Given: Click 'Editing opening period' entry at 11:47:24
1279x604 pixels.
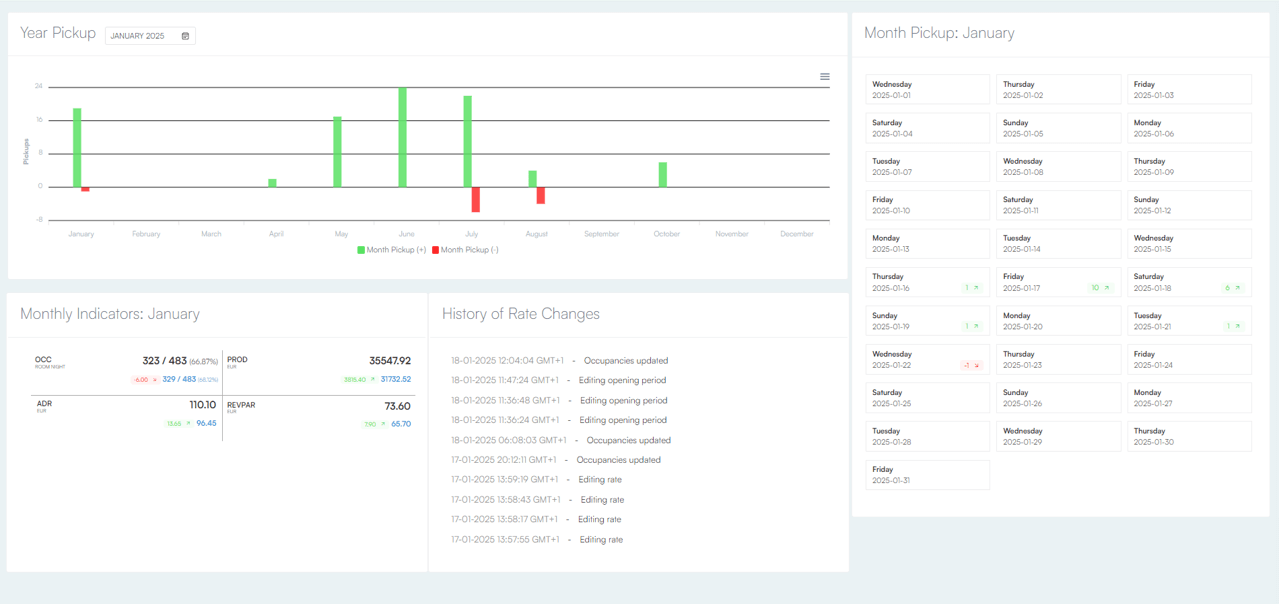Looking at the screenshot, I should click(x=558, y=381).
